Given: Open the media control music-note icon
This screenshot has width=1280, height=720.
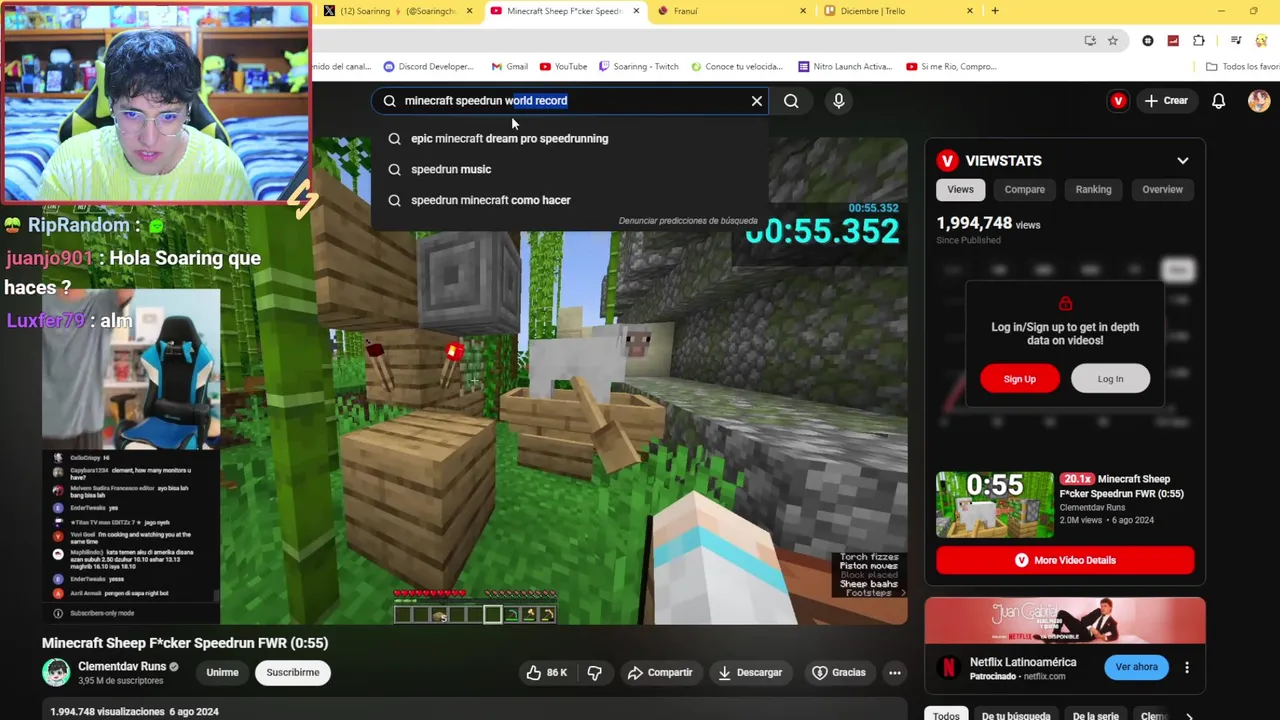Looking at the screenshot, I should pos(1236,40).
